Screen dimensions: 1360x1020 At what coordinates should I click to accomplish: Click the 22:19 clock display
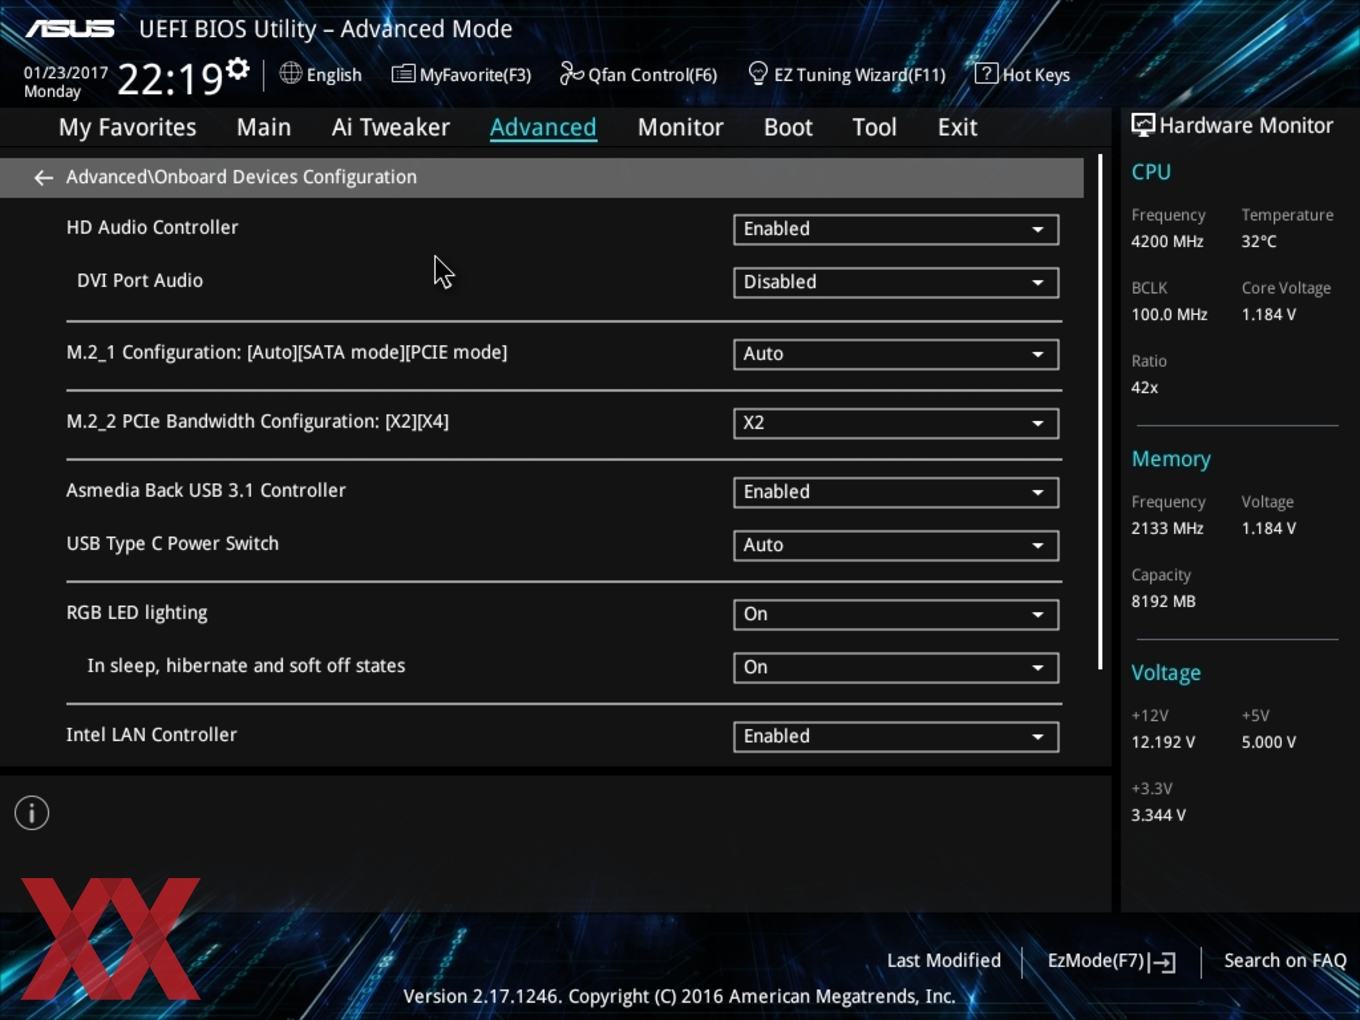coord(169,78)
